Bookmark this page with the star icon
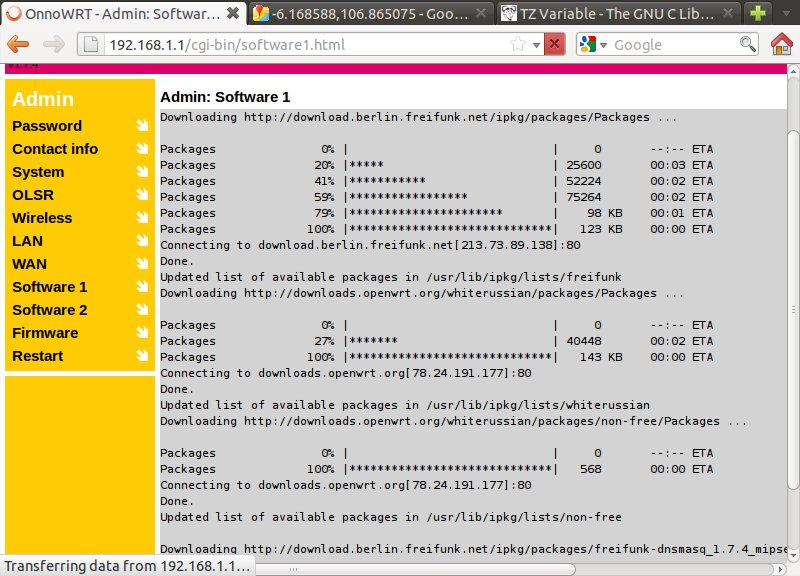 click(x=518, y=44)
